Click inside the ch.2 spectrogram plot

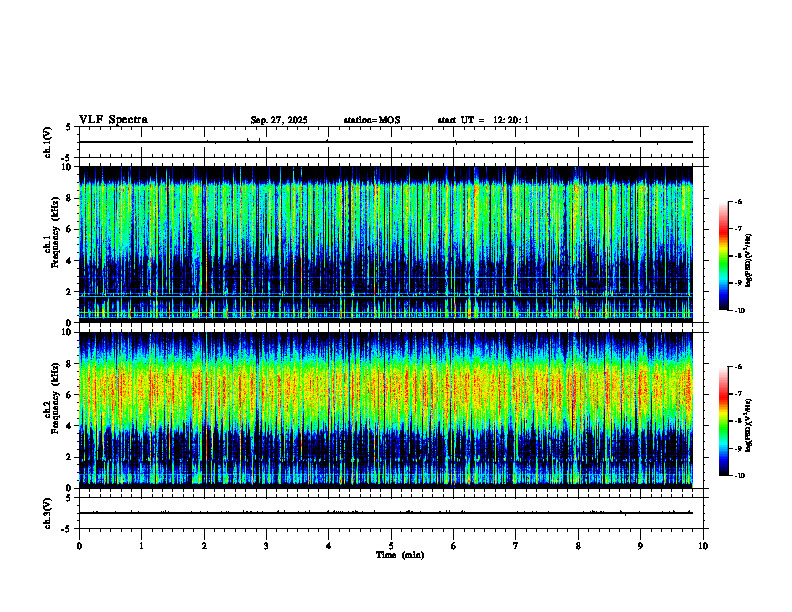pyautogui.click(x=386, y=410)
